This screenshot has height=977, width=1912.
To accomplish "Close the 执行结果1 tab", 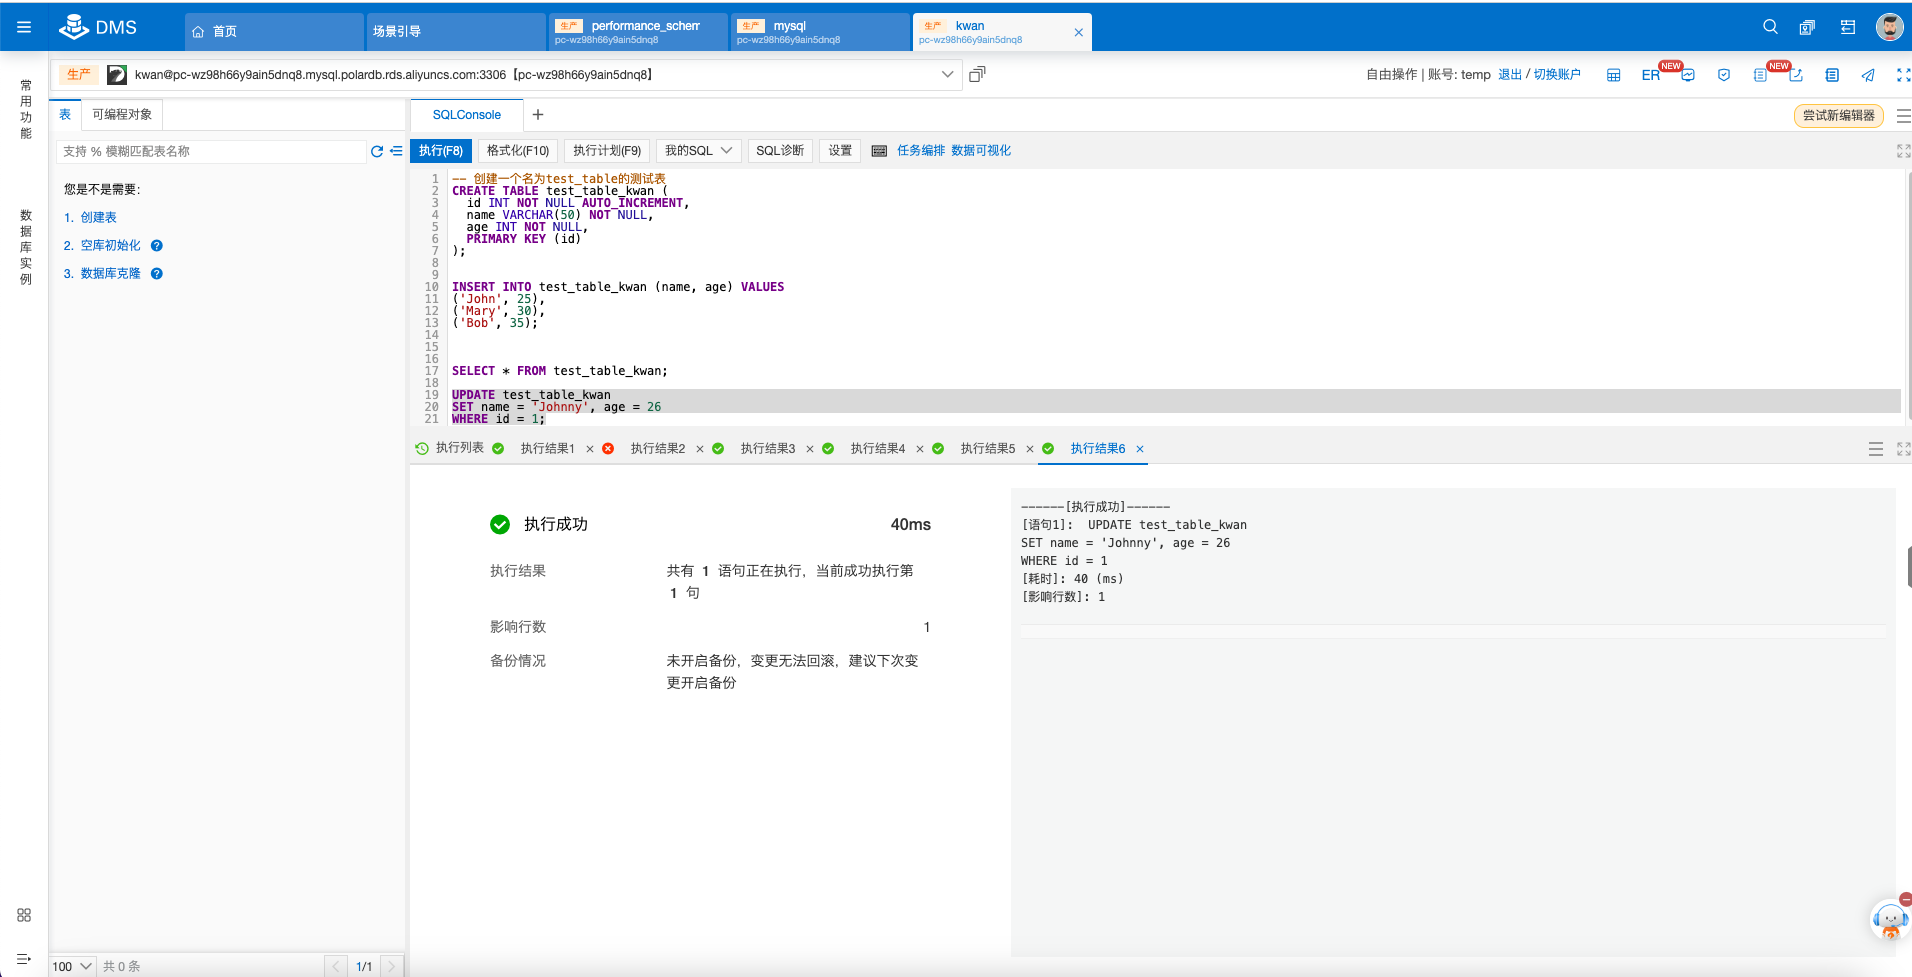I will (590, 448).
